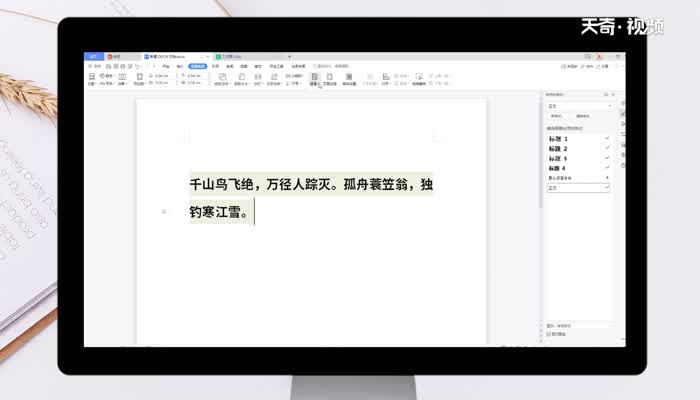Click the Align objects icon
Screen dimensions: 700x400
coord(386,79)
